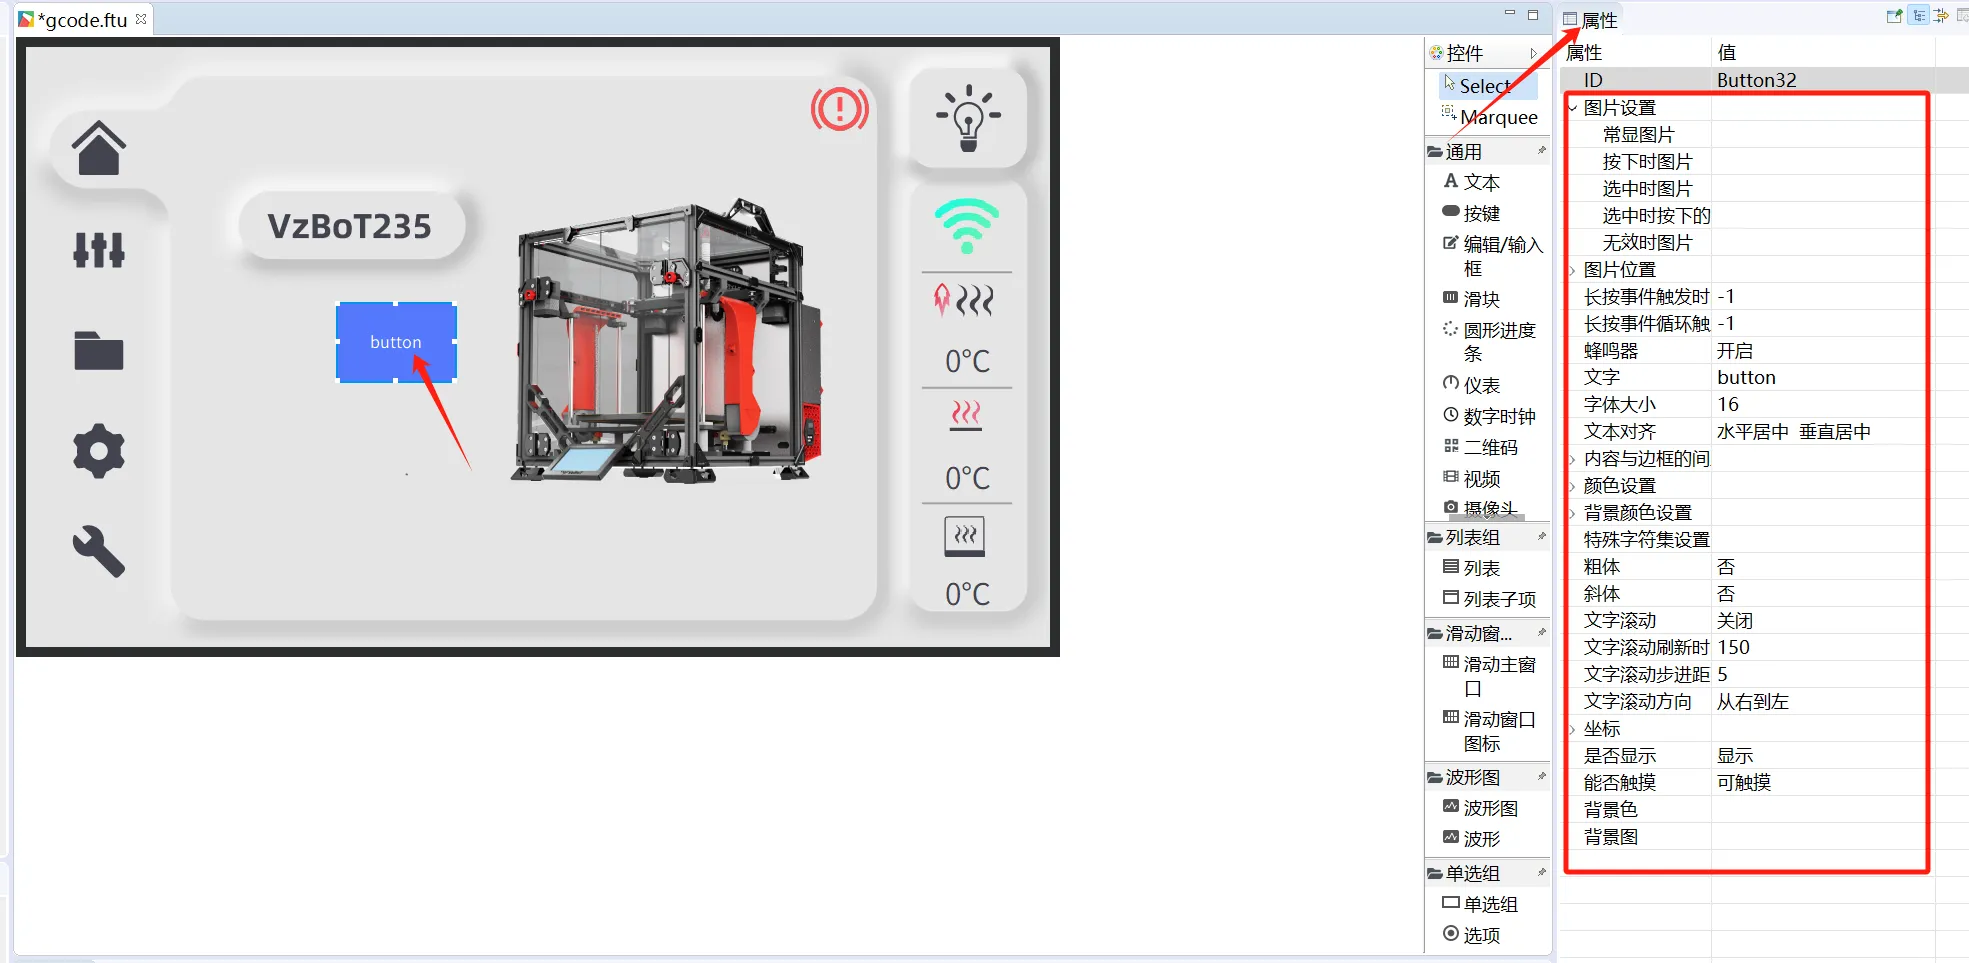The image size is (1969, 963).
Task: Toggle the light bulb icon
Action: point(967,118)
